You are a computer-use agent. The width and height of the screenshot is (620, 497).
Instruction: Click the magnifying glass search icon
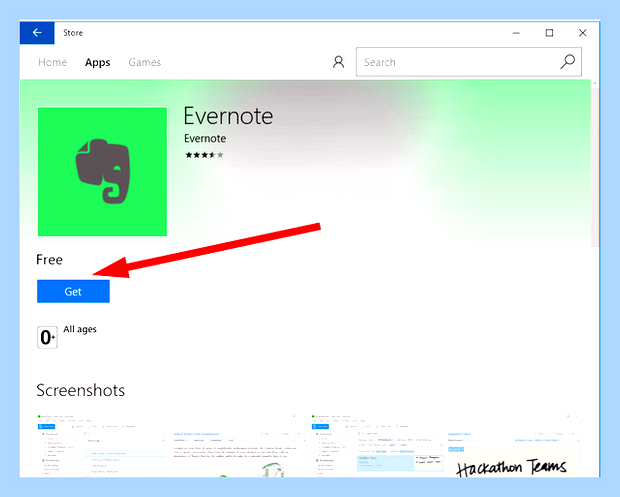click(567, 62)
